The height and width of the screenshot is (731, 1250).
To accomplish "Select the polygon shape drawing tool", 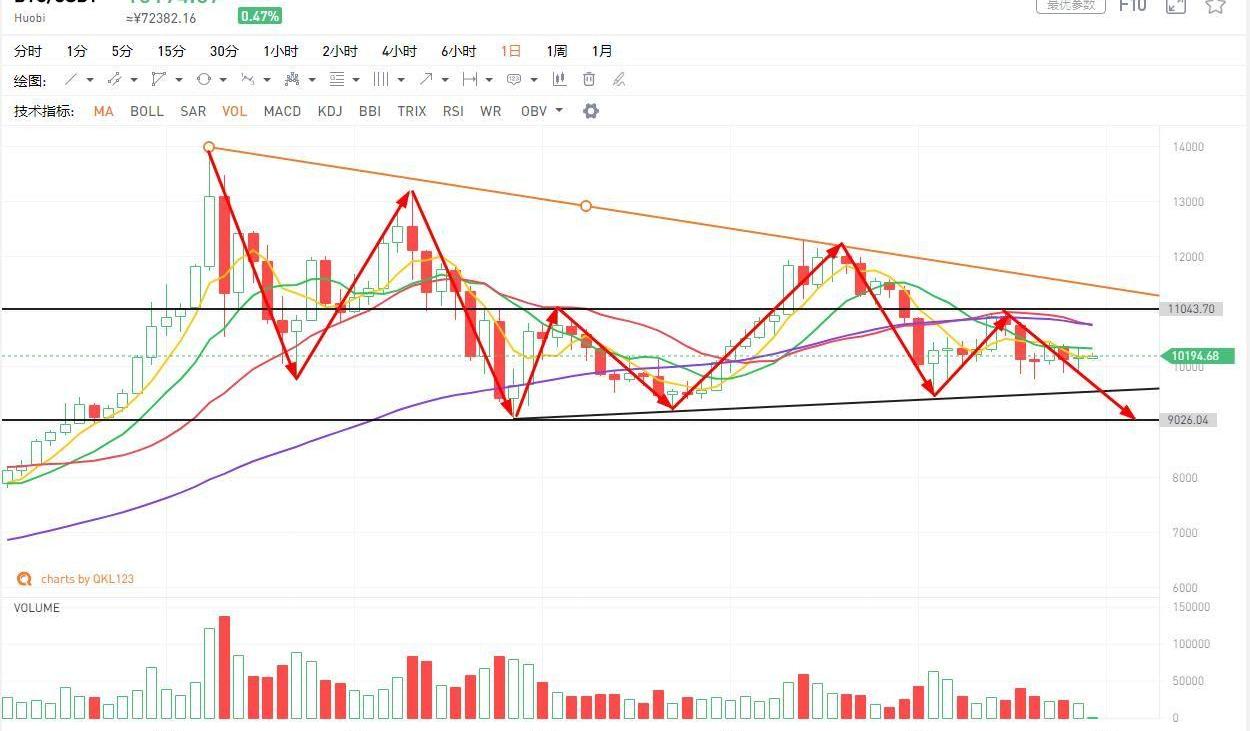I will [159, 80].
